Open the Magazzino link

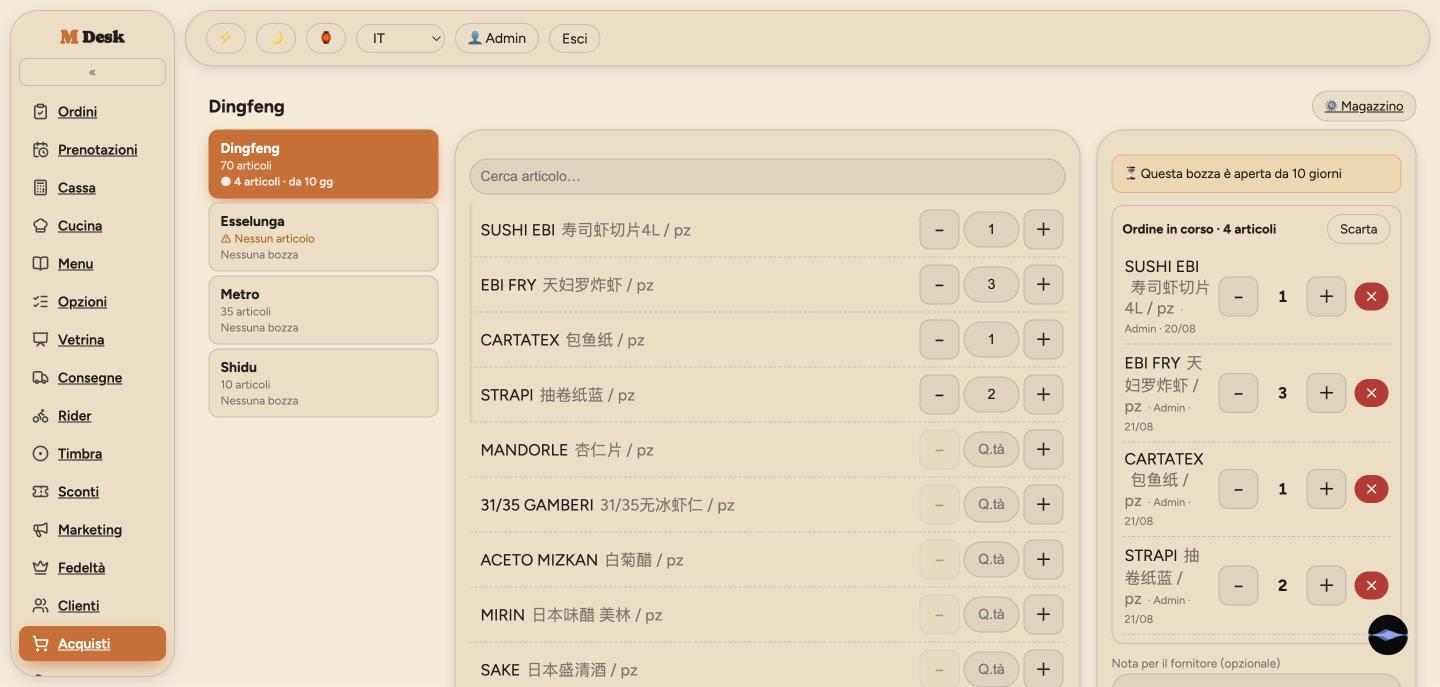click(x=1364, y=106)
